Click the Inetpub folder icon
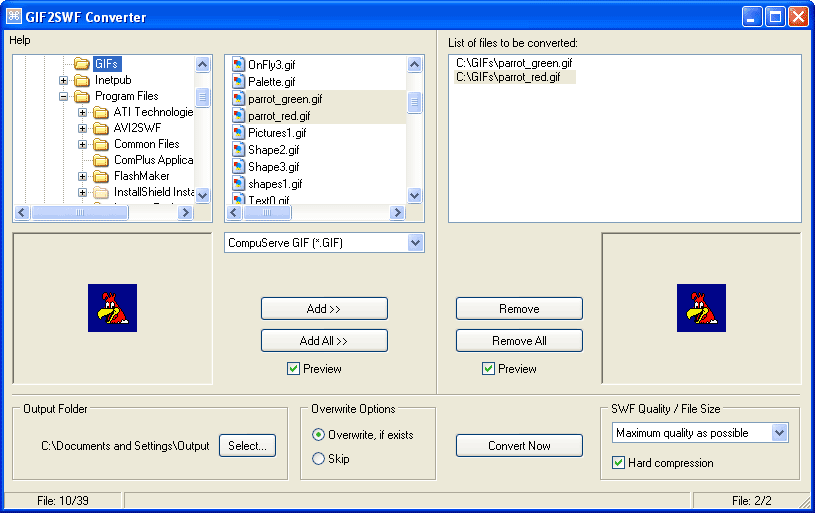The width and height of the screenshot is (815, 513). [x=82, y=80]
